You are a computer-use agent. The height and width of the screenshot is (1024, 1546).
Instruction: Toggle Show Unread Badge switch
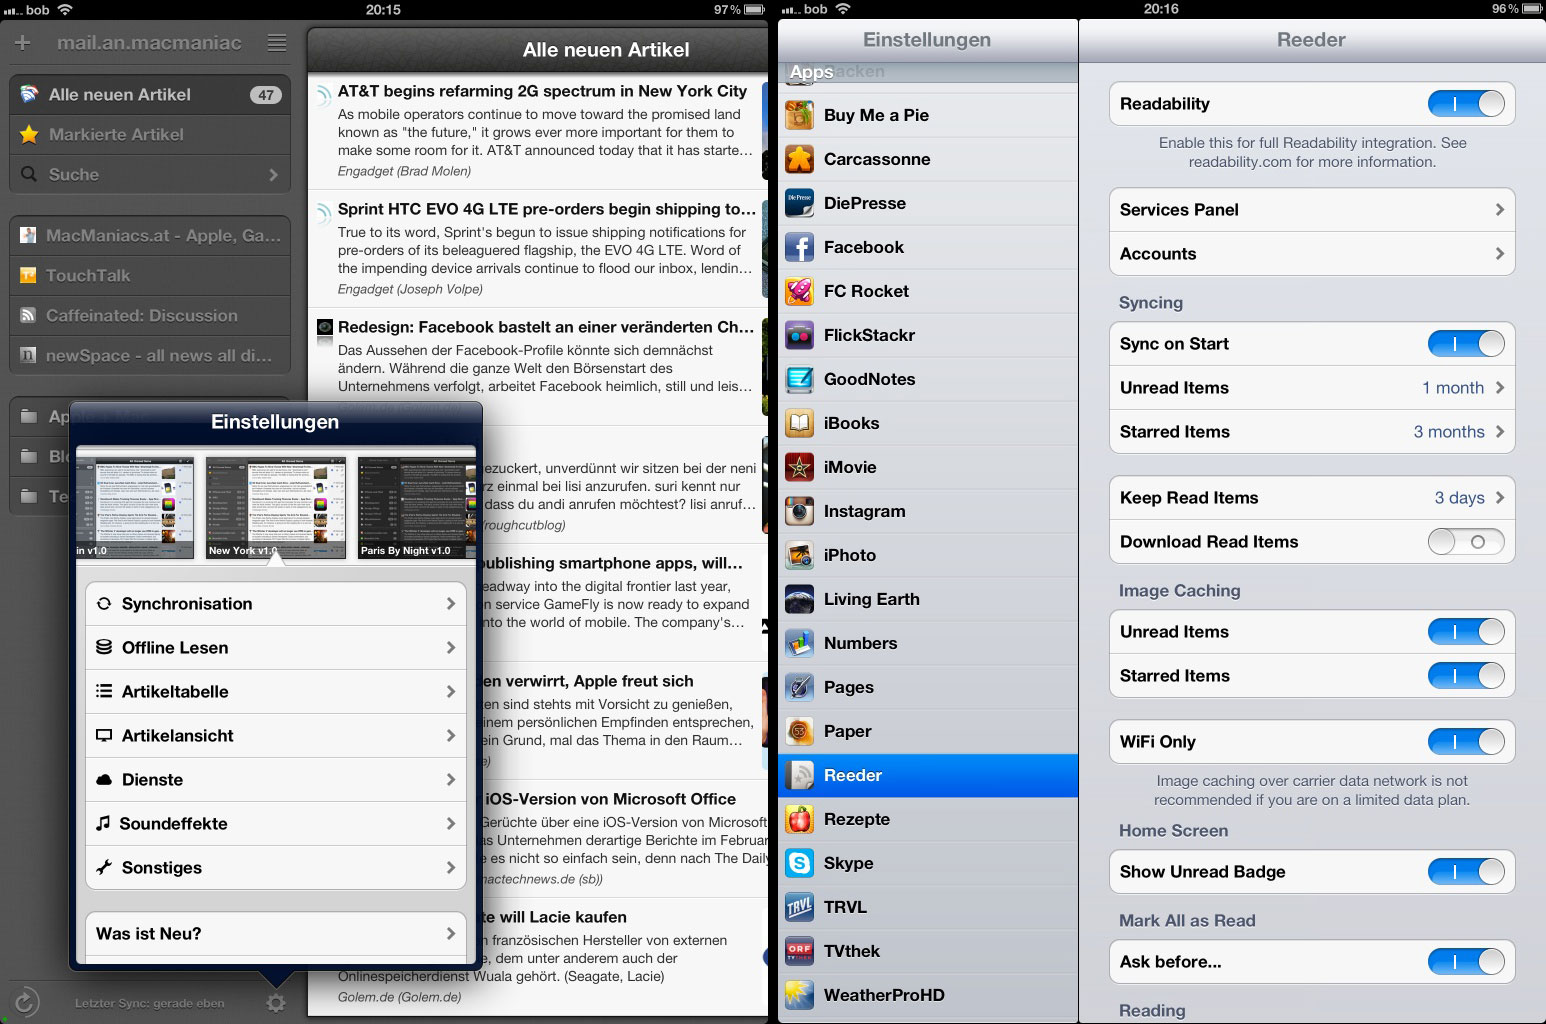1466,872
